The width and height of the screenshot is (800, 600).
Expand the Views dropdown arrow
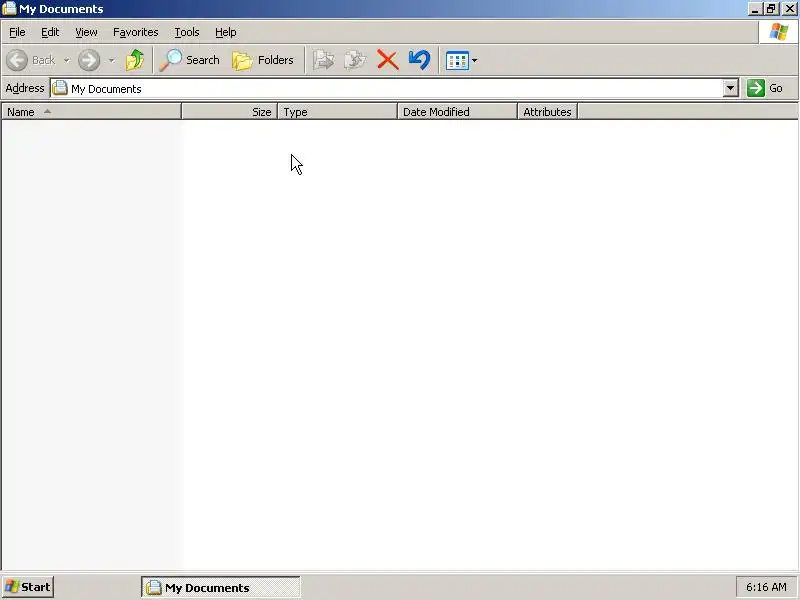tap(474, 60)
